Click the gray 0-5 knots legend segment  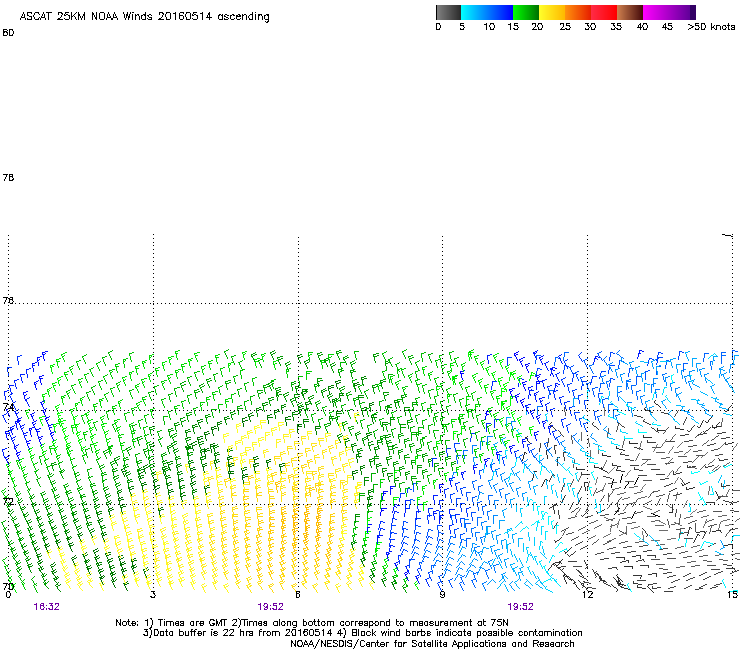(x=448, y=12)
